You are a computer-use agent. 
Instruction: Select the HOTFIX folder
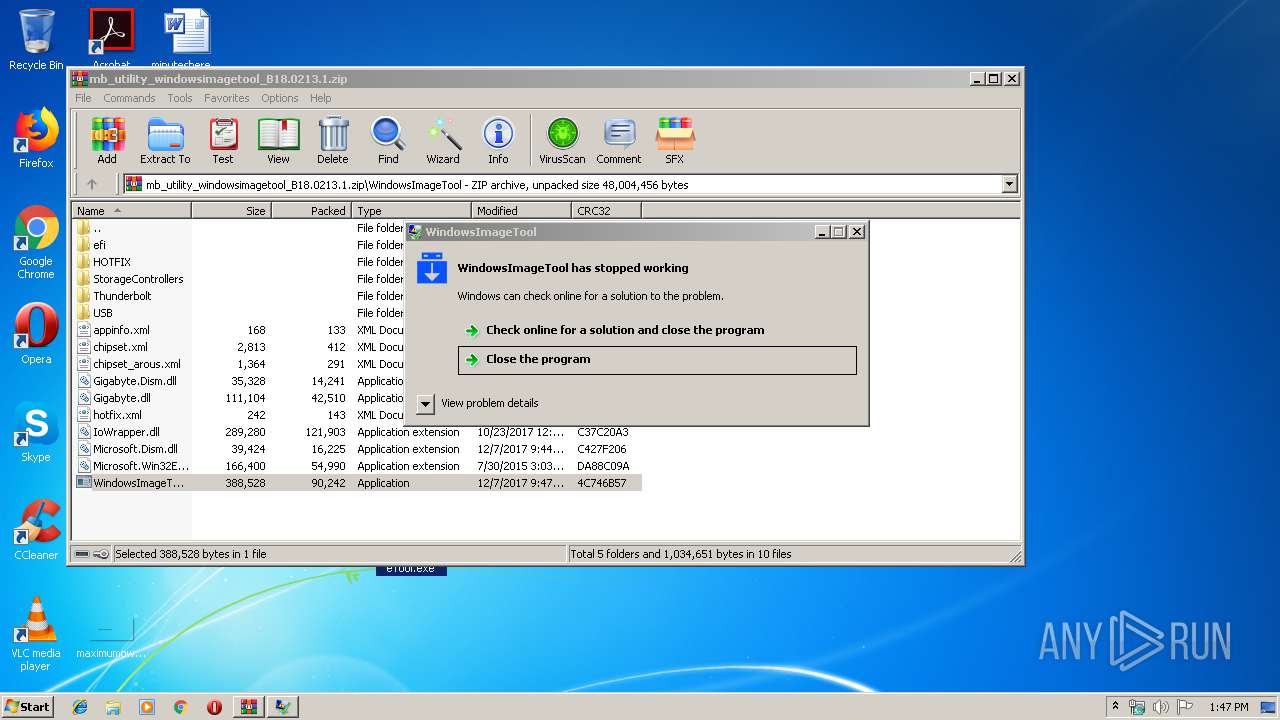[x=112, y=262]
